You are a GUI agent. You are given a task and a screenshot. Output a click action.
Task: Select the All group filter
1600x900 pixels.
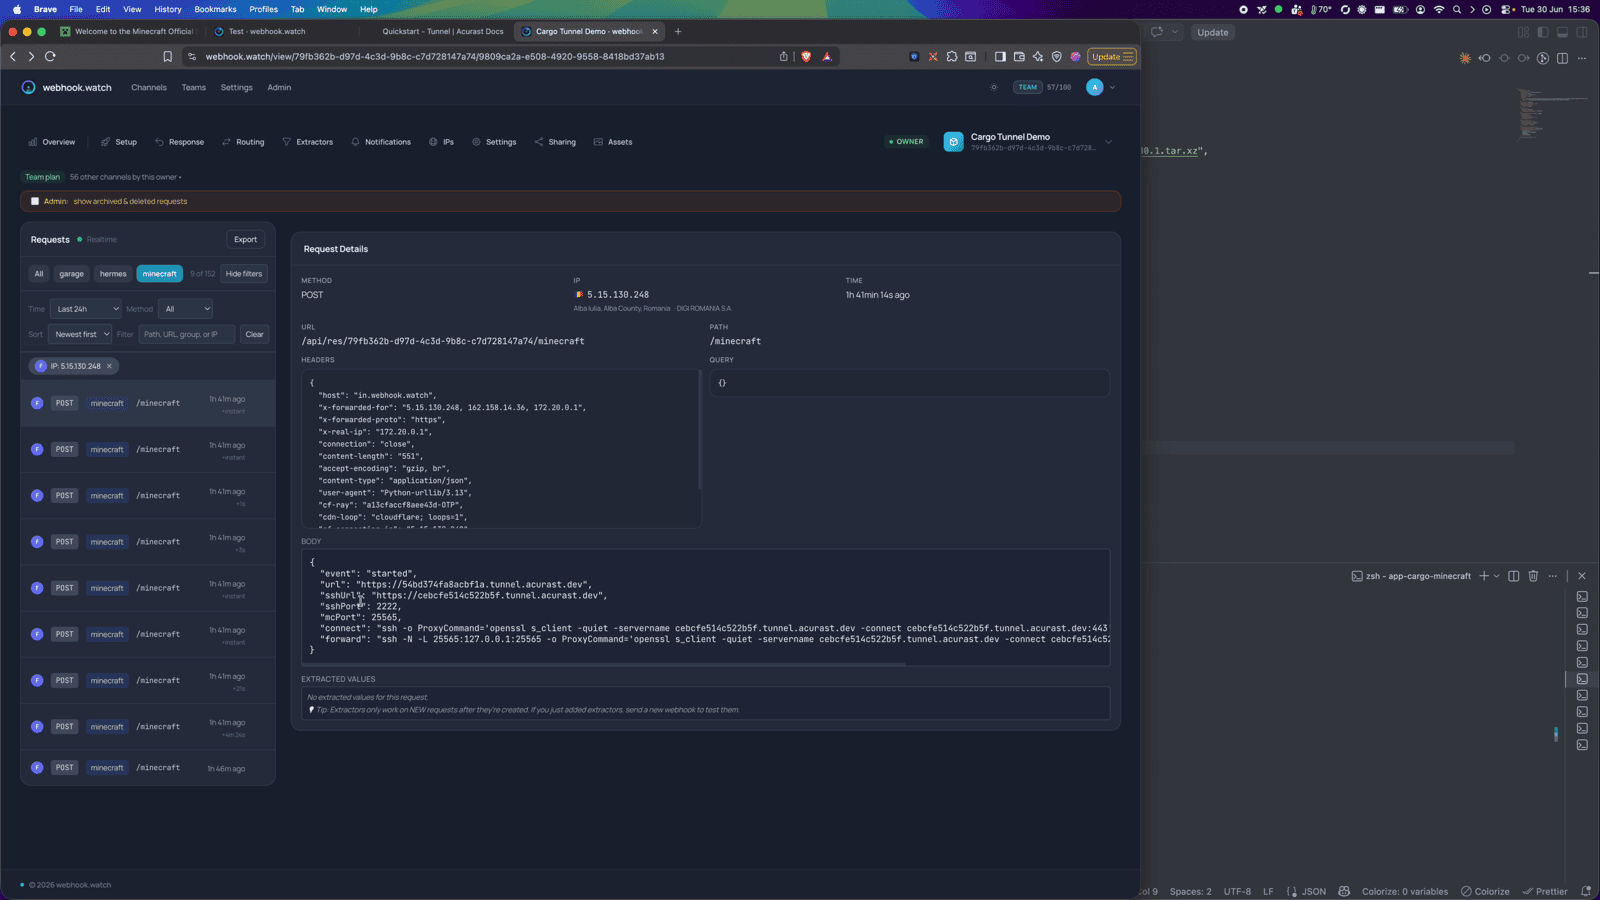[39, 273]
